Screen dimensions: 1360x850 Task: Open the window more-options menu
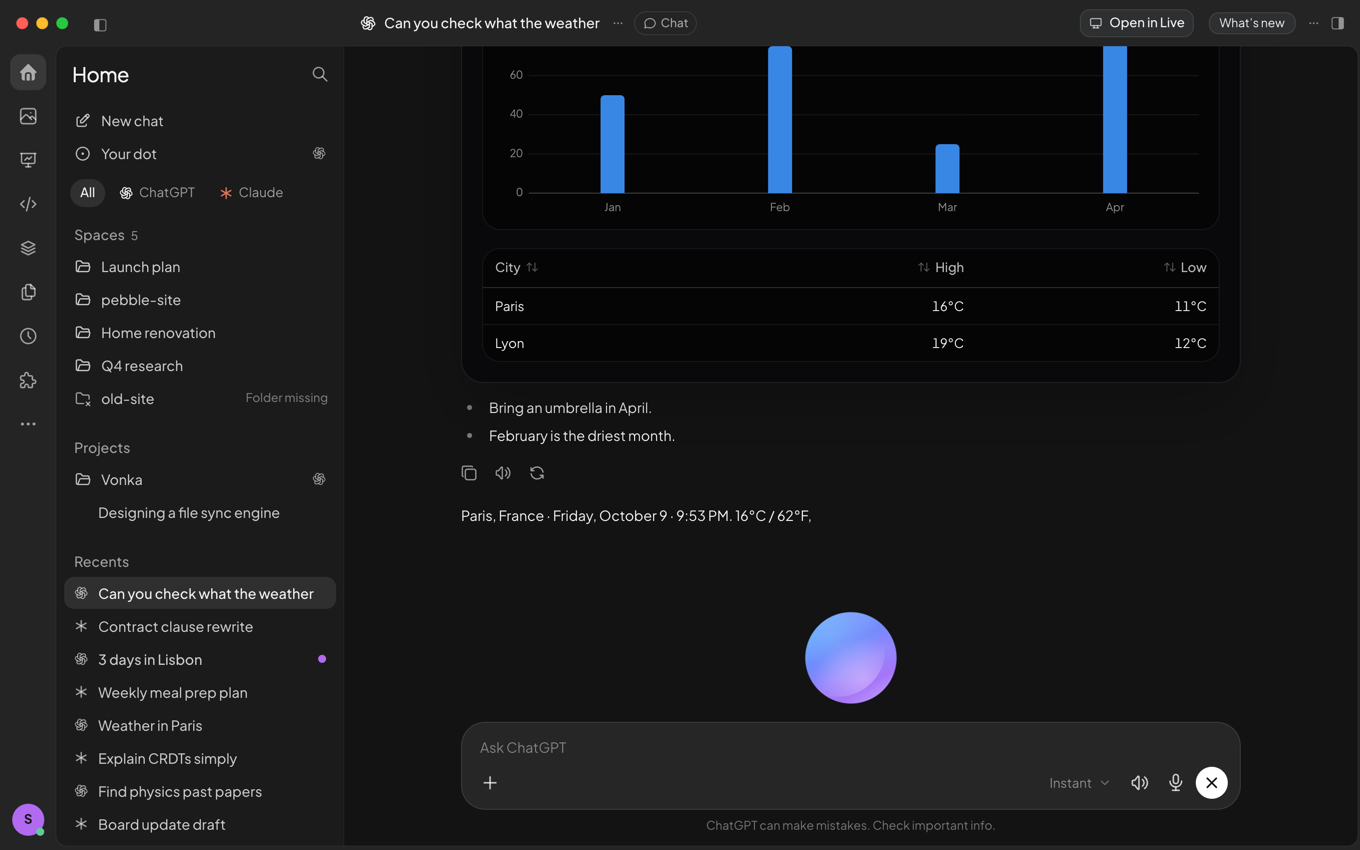tap(1314, 23)
